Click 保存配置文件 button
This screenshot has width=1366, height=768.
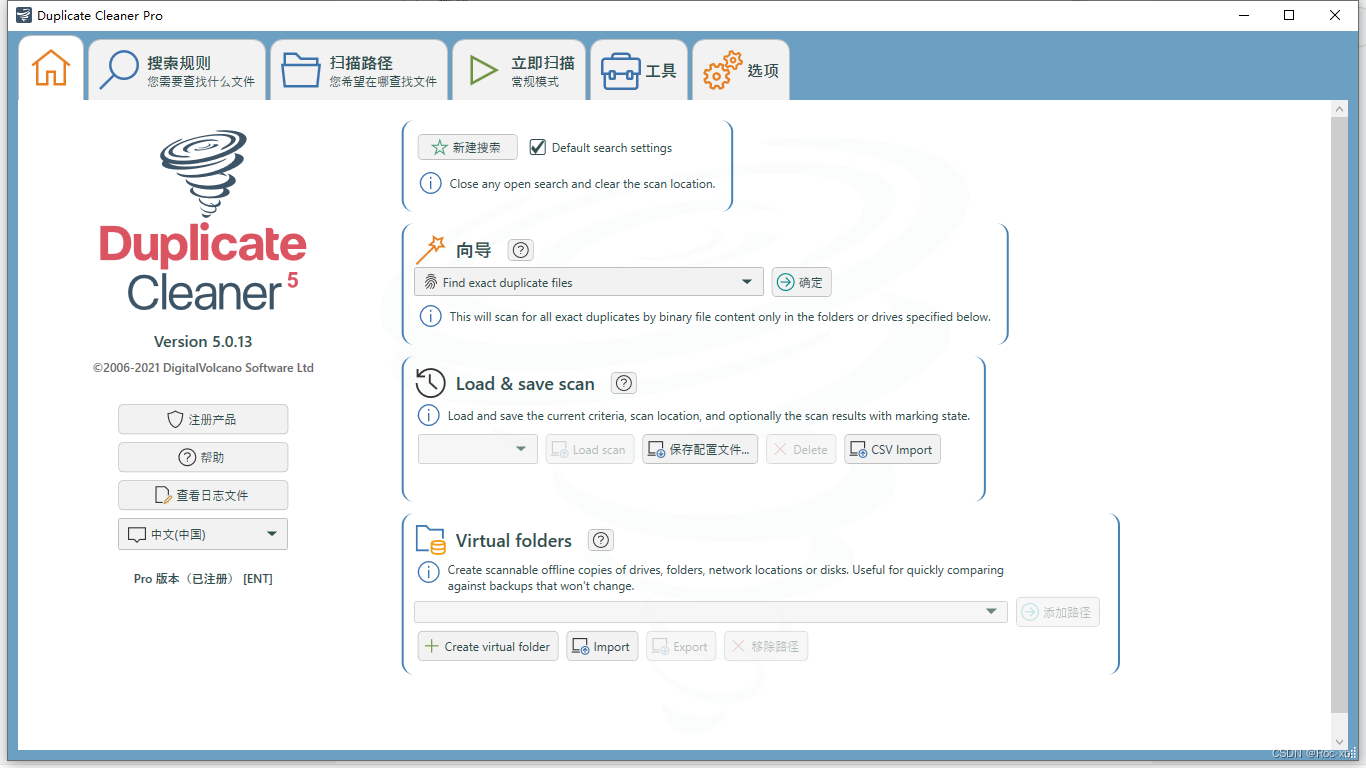pos(700,449)
